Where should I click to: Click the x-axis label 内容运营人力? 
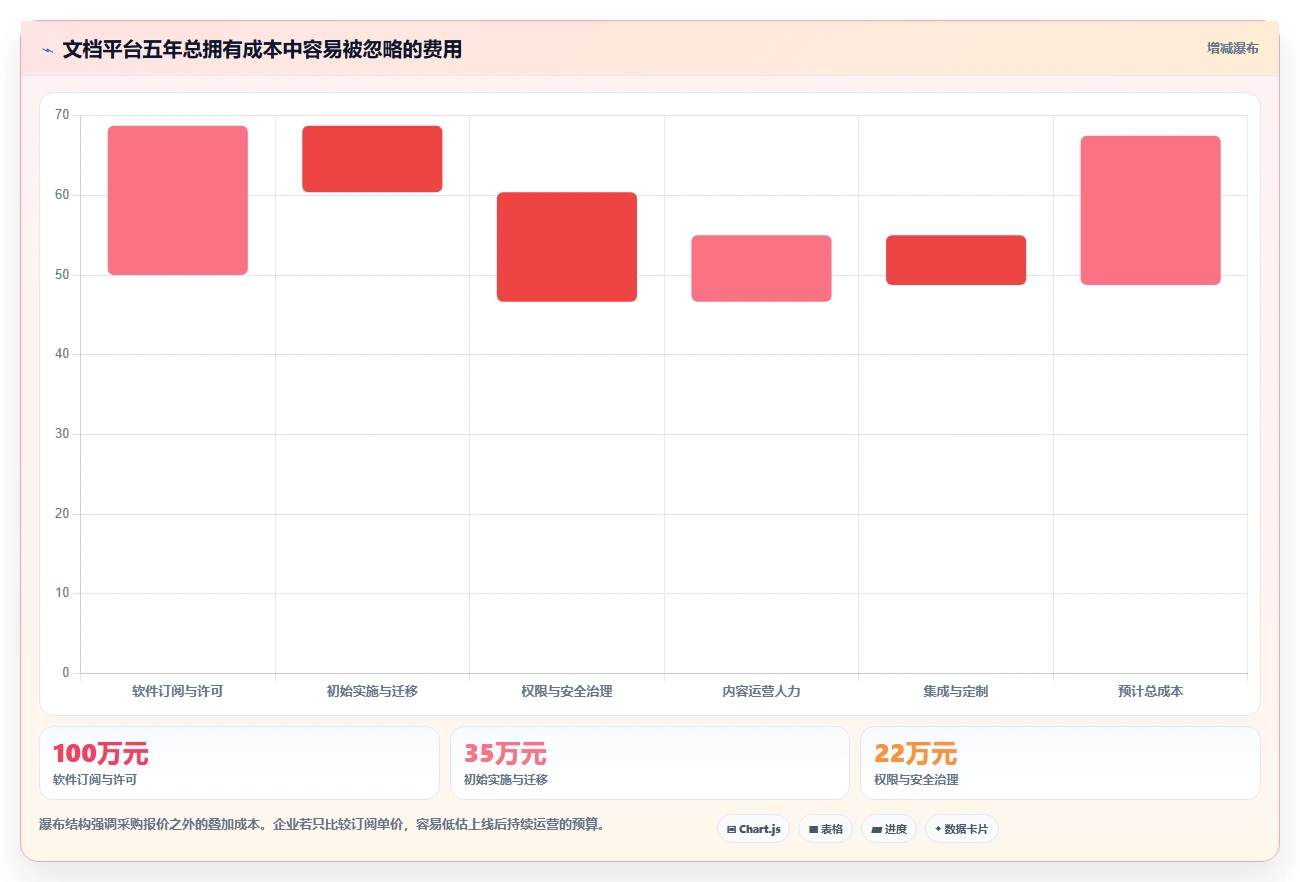point(761,691)
